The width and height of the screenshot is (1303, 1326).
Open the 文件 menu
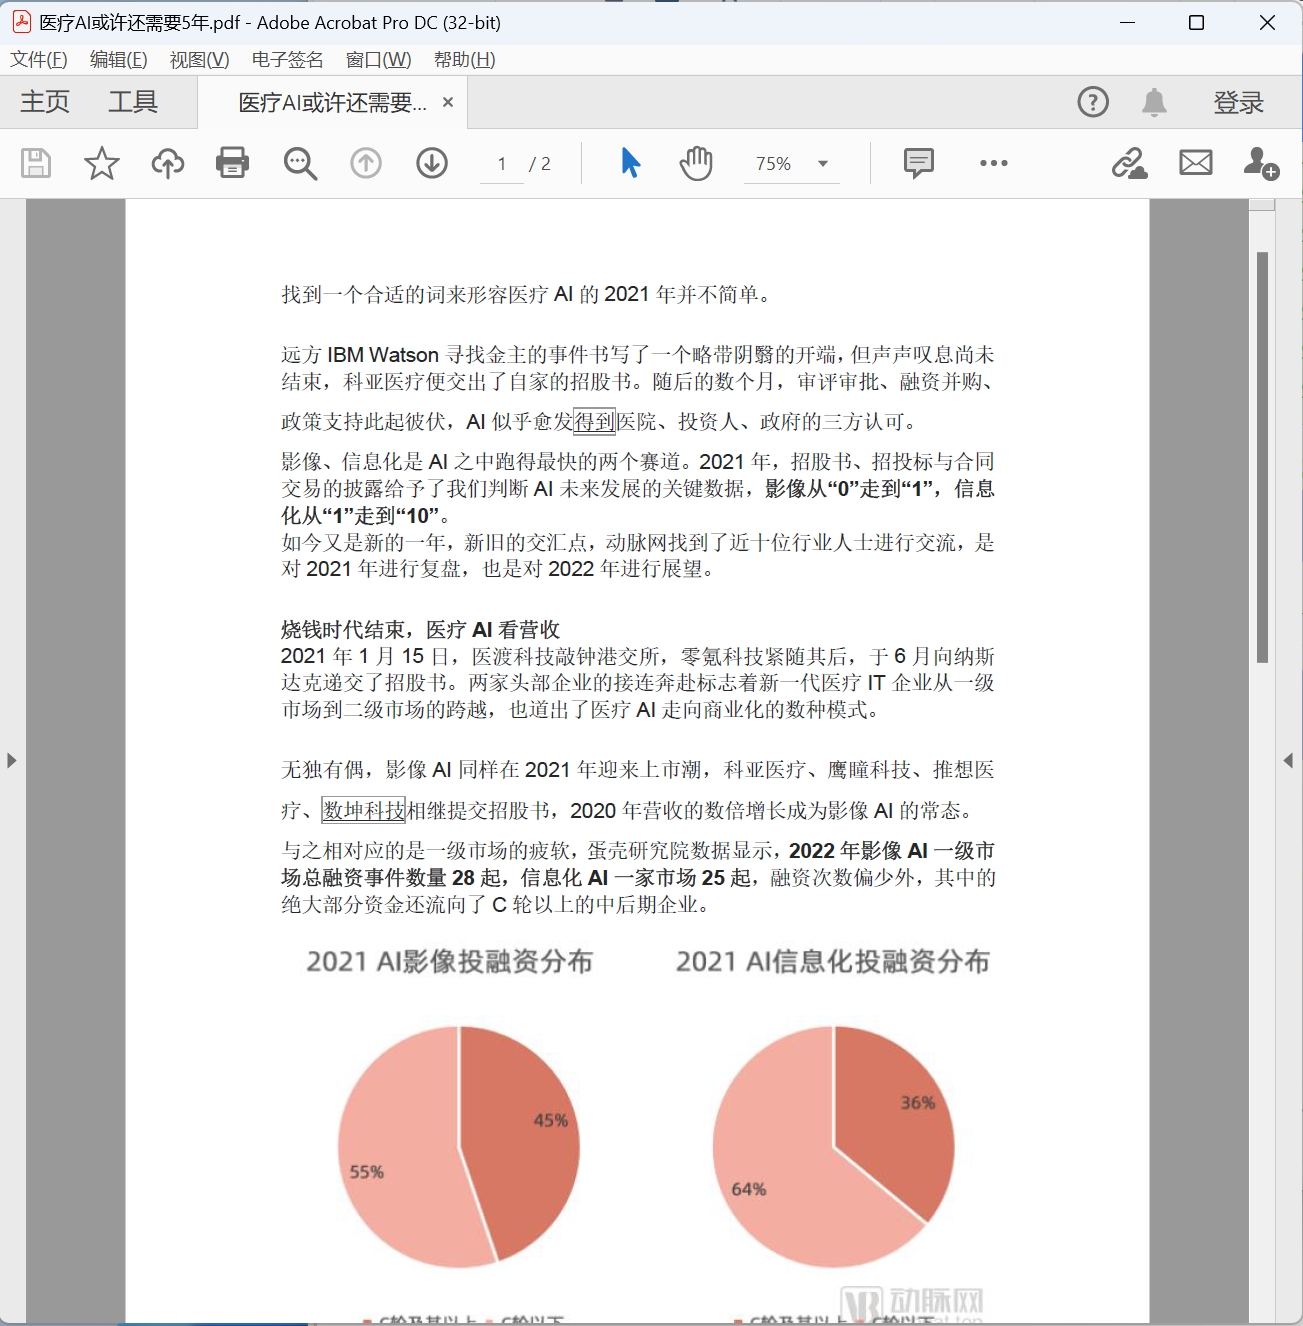[39, 60]
